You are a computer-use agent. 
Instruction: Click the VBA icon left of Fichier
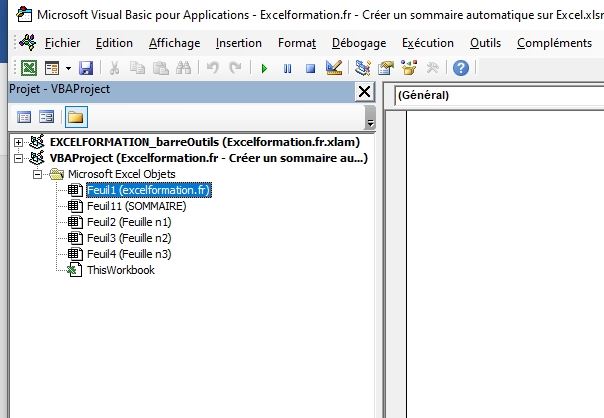[x=28, y=42]
